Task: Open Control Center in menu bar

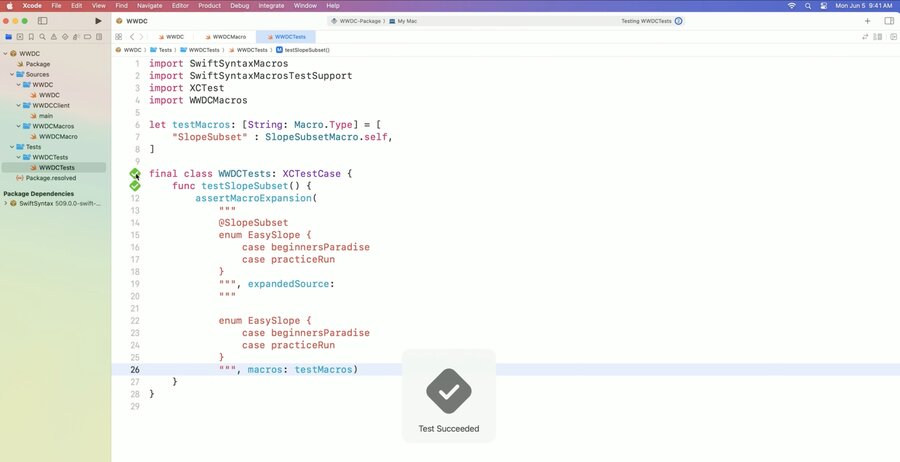Action: point(824,6)
